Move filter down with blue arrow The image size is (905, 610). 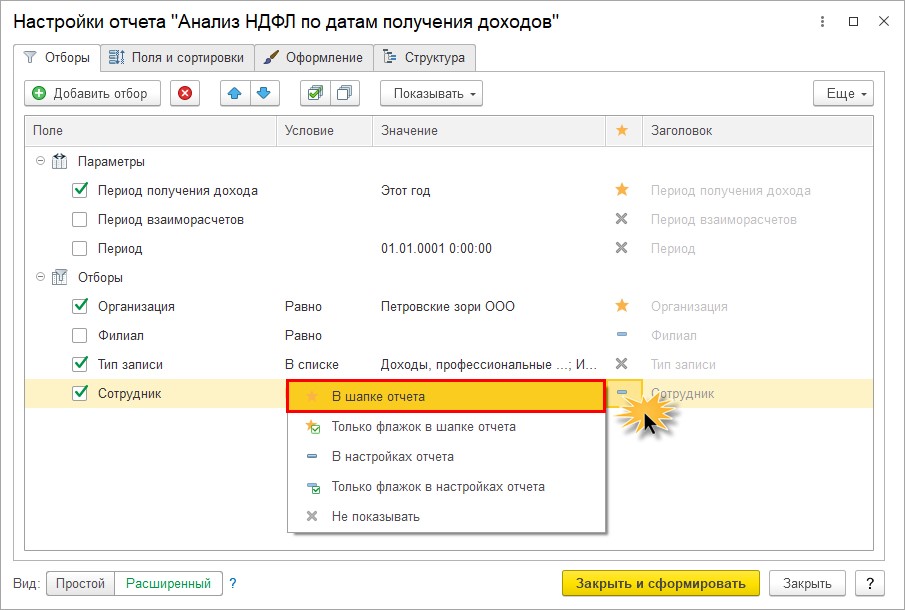click(x=264, y=93)
